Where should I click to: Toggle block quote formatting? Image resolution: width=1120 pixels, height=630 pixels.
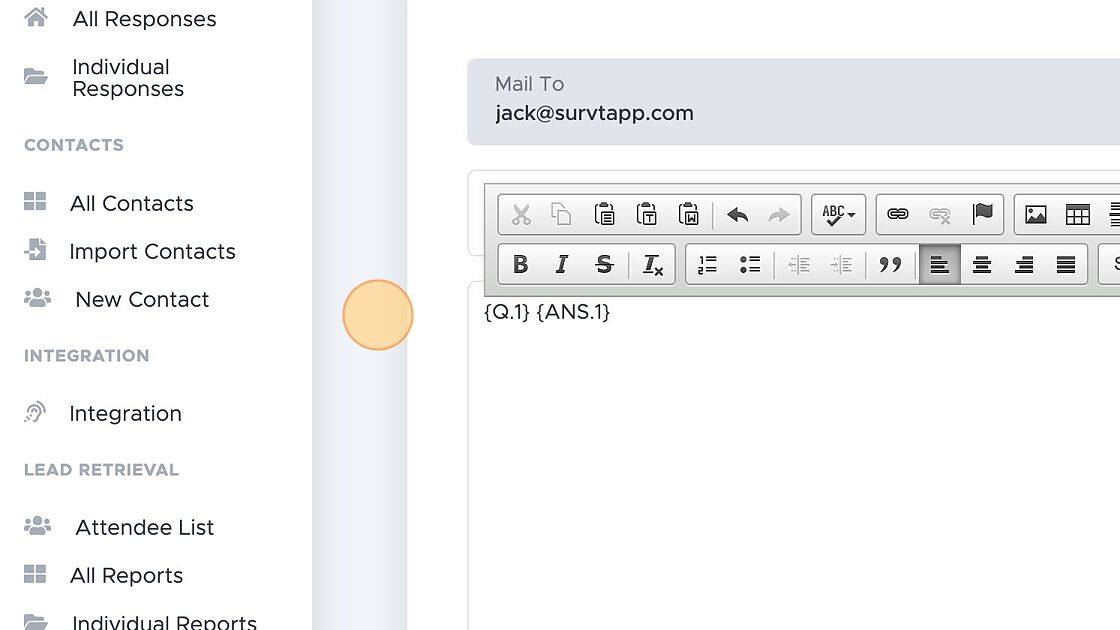tap(890, 264)
